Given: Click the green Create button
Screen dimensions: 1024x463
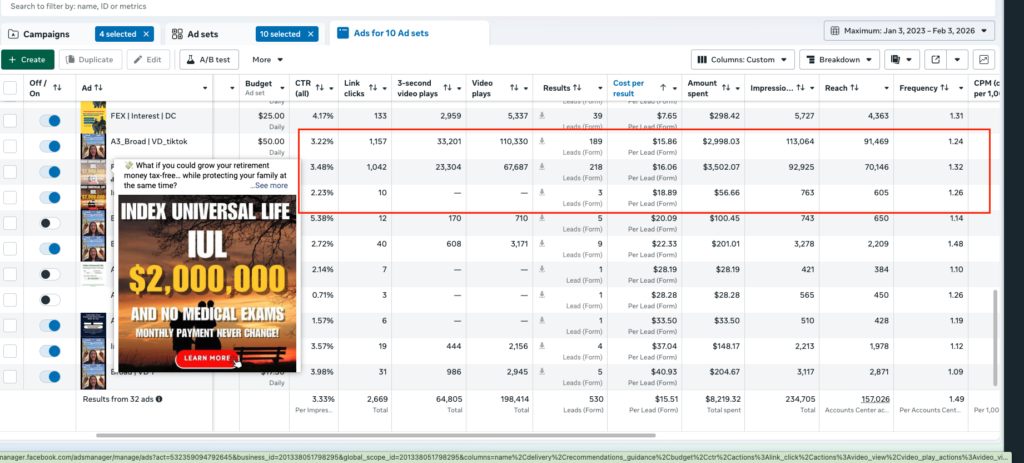Looking at the screenshot, I should pyautogui.click(x=27, y=59).
